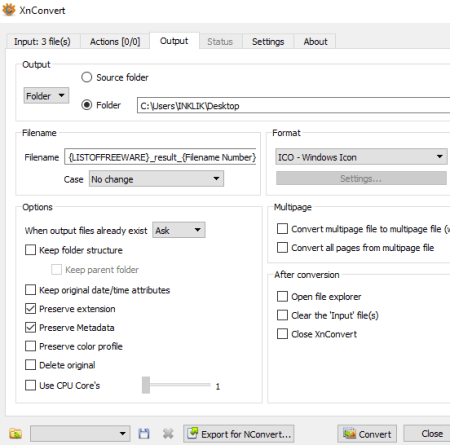This screenshot has height=445, width=450.
Task: Click the output folder path field
Action: coord(293,105)
